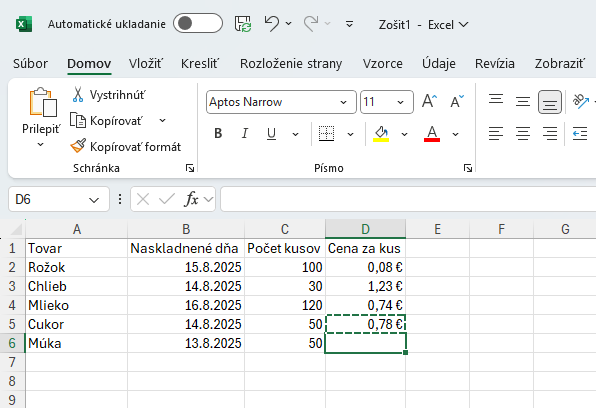Open underline style dropdown arrow
Screen dimensions: 596x408
(295, 134)
